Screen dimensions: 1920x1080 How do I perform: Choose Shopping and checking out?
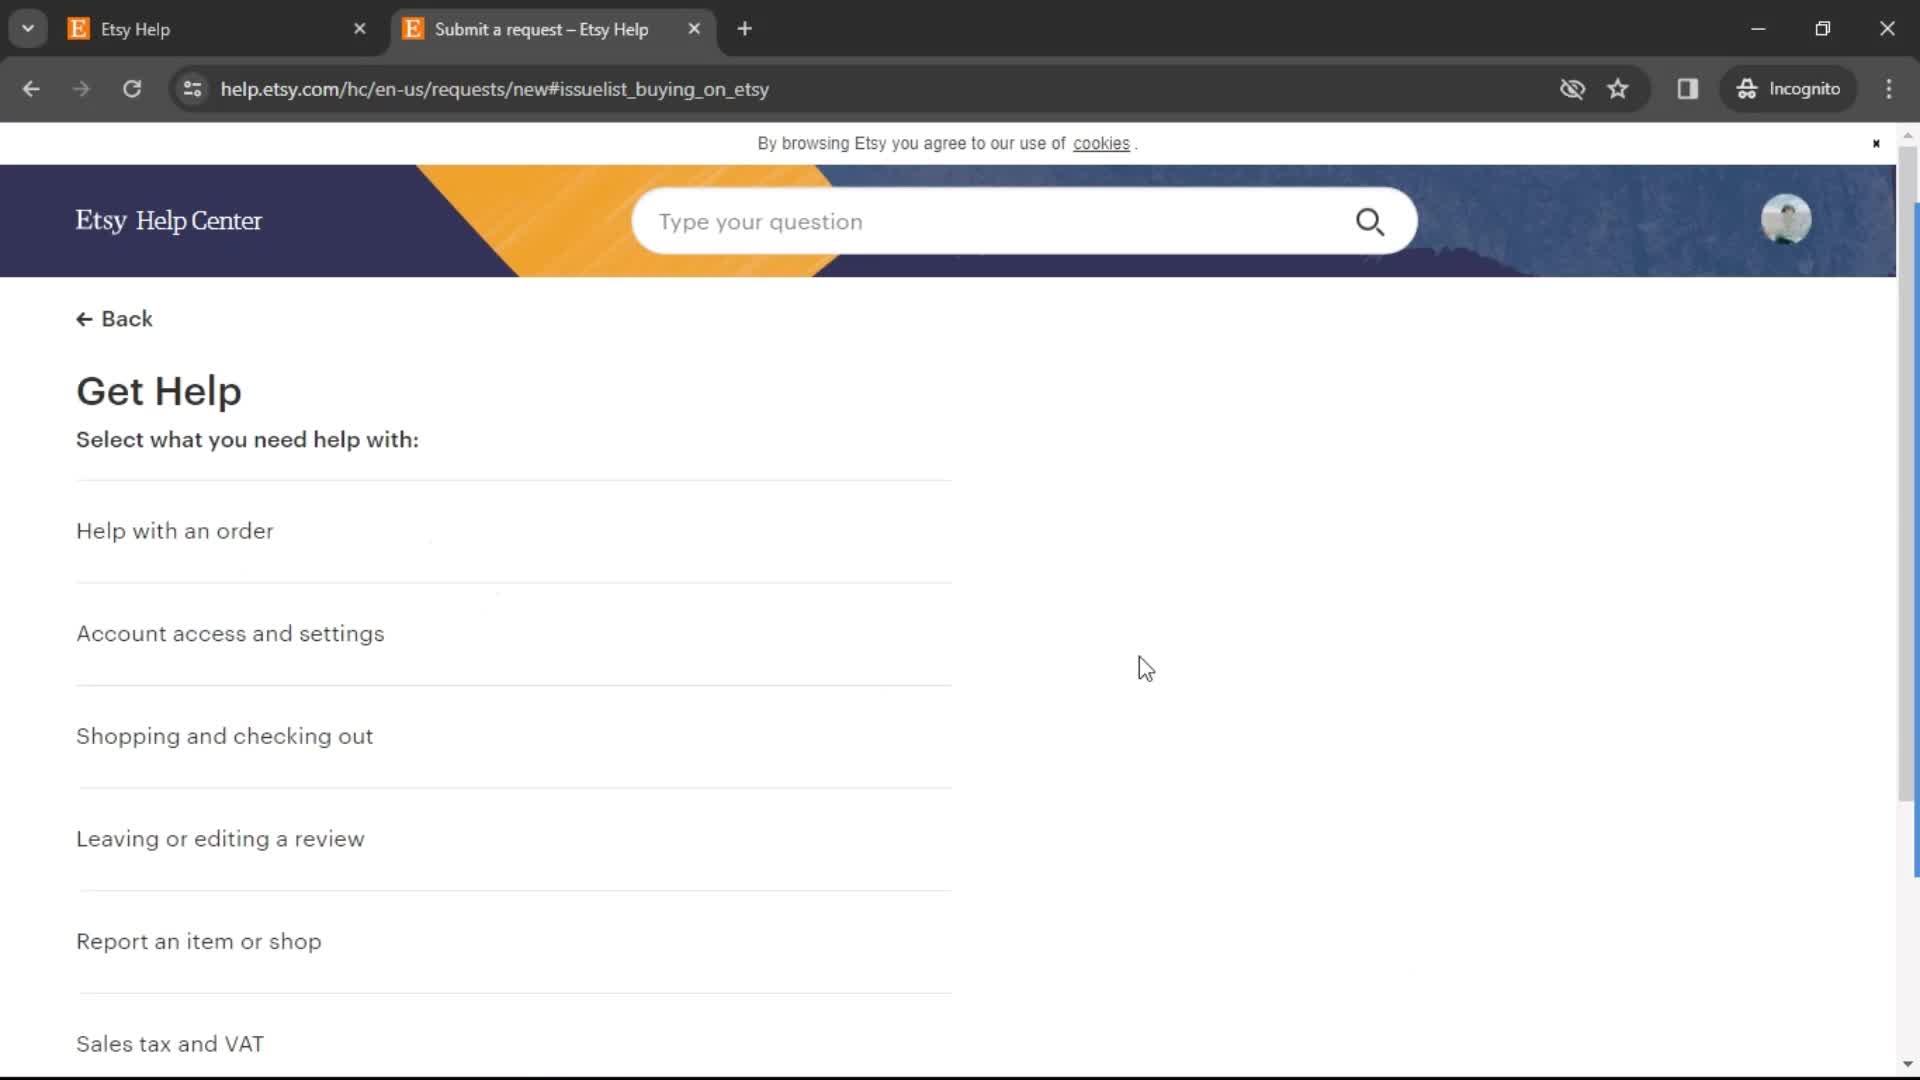[x=514, y=737]
